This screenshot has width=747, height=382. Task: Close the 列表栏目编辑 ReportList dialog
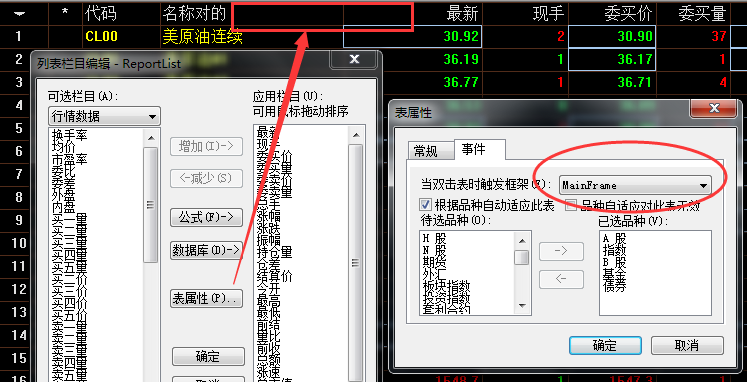coord(354,59)
